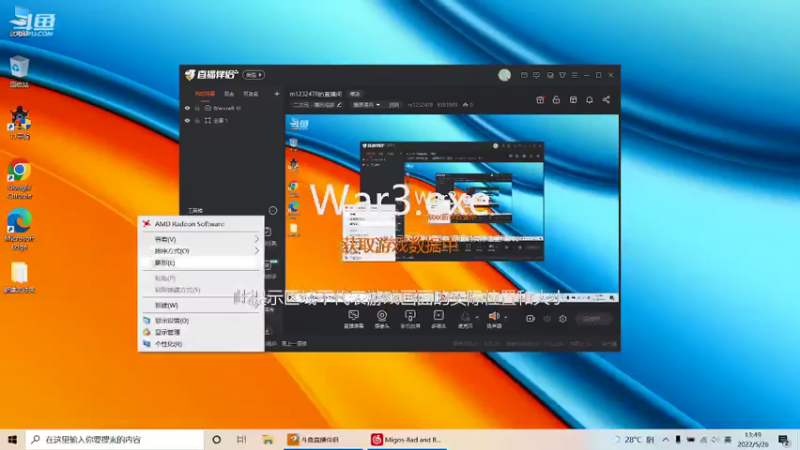Select 新建(W) in the context menu
The image size is (800, 450).
point(201,305)
